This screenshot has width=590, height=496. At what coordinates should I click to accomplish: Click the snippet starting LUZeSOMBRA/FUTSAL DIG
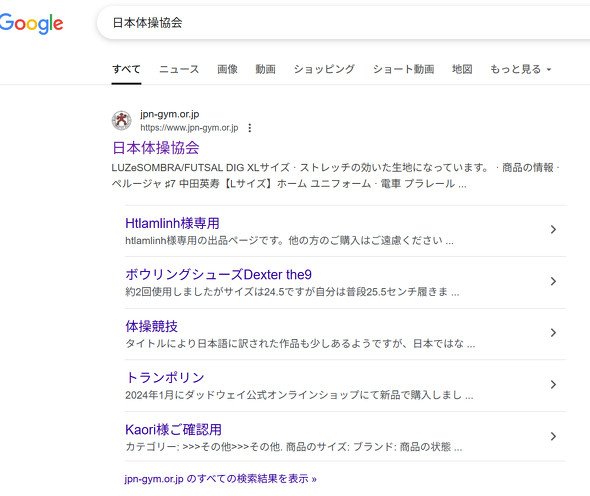tap(335, 176)
